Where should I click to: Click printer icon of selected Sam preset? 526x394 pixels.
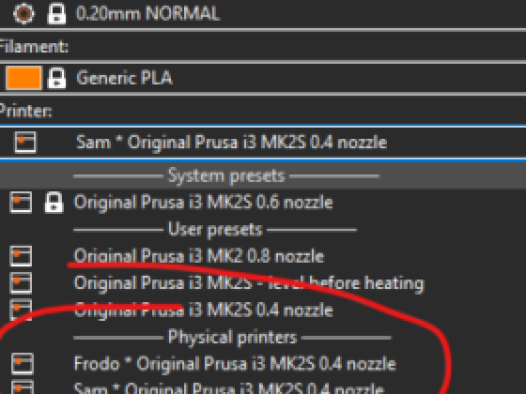pos(25,142)
